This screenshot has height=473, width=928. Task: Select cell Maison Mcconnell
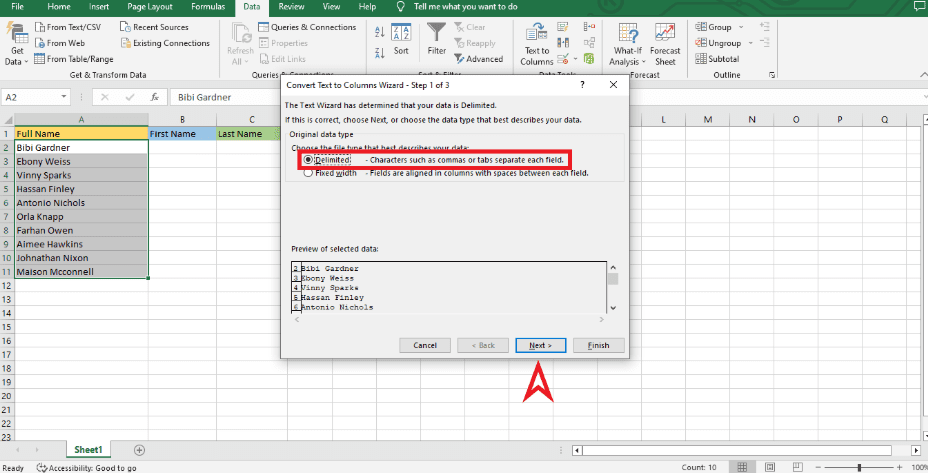point(81,272)
